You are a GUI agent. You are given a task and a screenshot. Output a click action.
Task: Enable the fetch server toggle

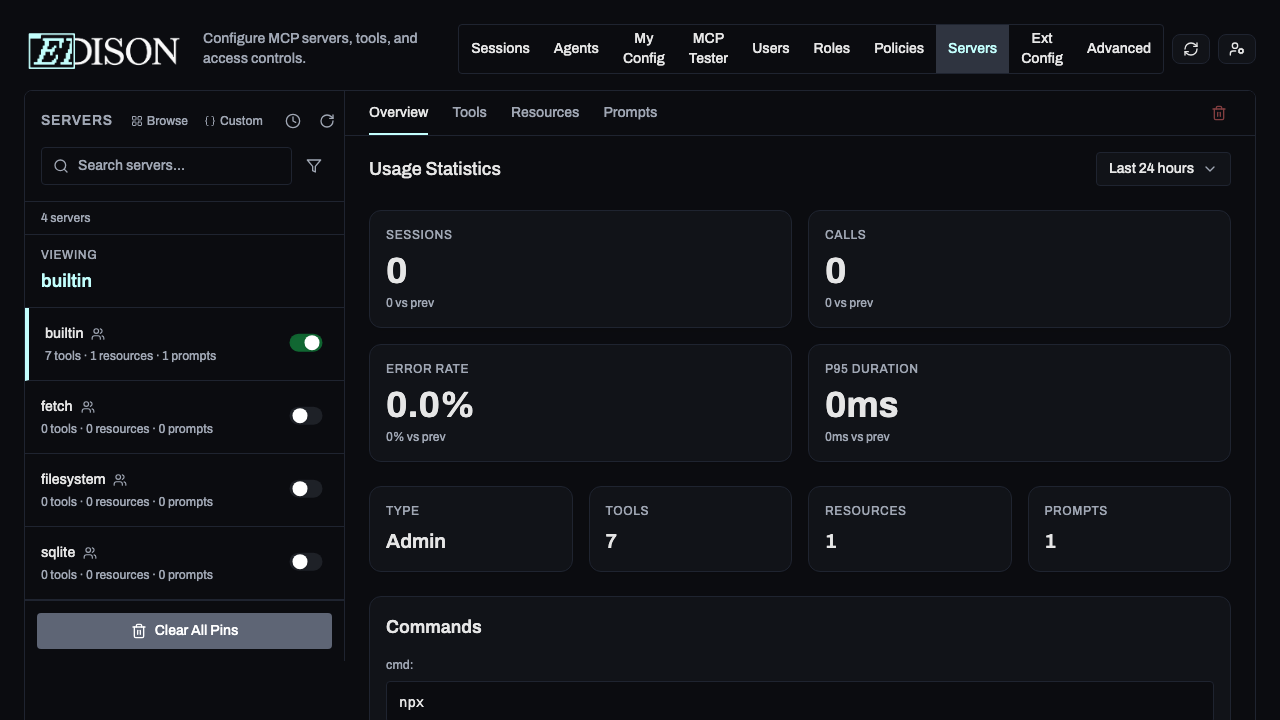(306, 415)
